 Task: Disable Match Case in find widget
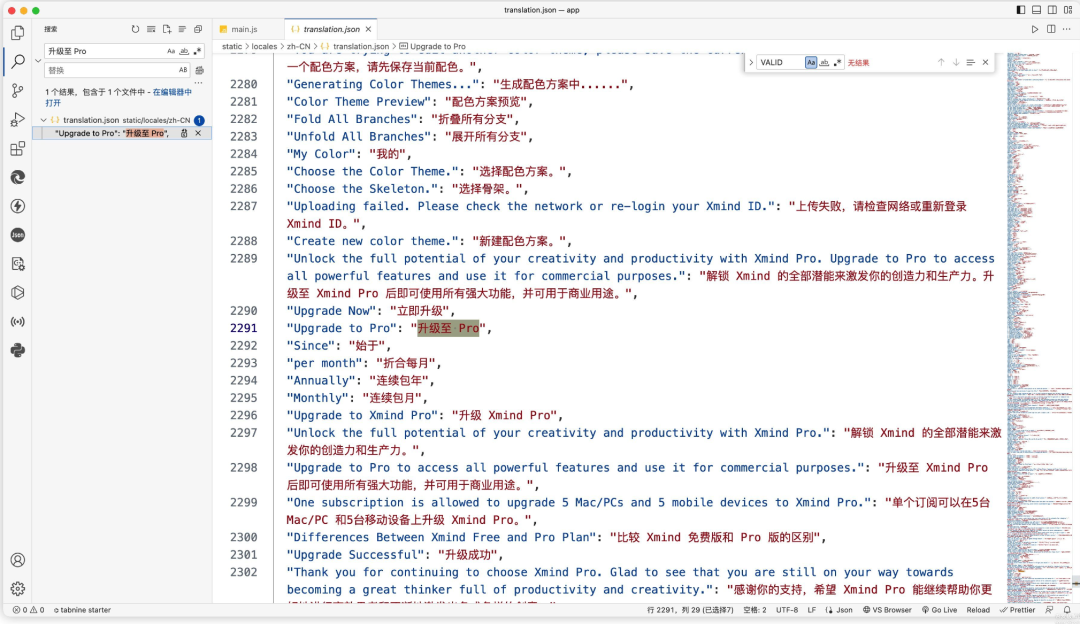click(811, 62)
